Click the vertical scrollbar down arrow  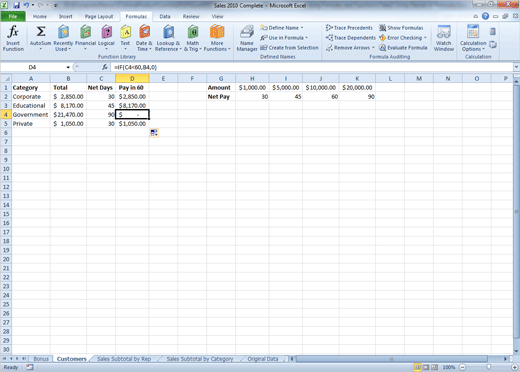(516, 351)
